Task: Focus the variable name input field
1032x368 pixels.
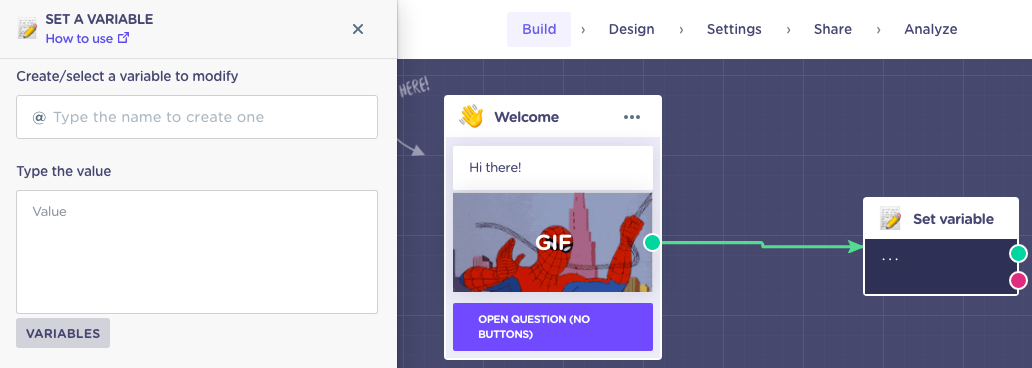Action: click(x=197, y=117)
